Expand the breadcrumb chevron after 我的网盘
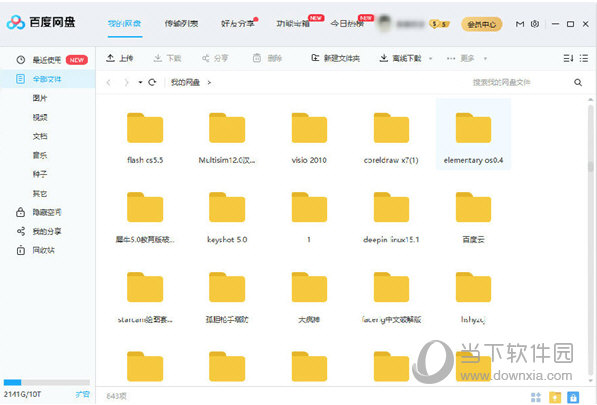The width and height of the screenshot is (597, 405). tap(209, 82)
